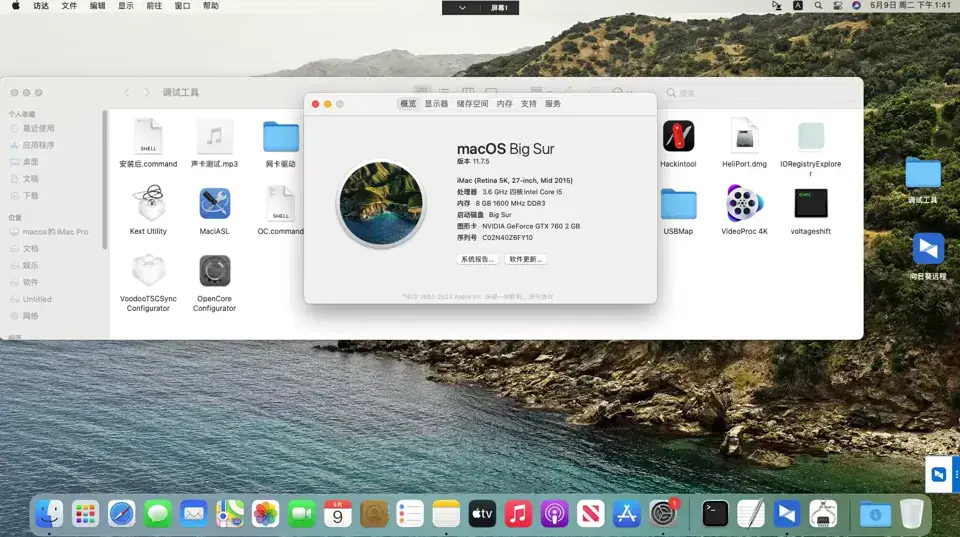
Task: Switch to the 显示器 tab
Action: click(x=436, y=103)
